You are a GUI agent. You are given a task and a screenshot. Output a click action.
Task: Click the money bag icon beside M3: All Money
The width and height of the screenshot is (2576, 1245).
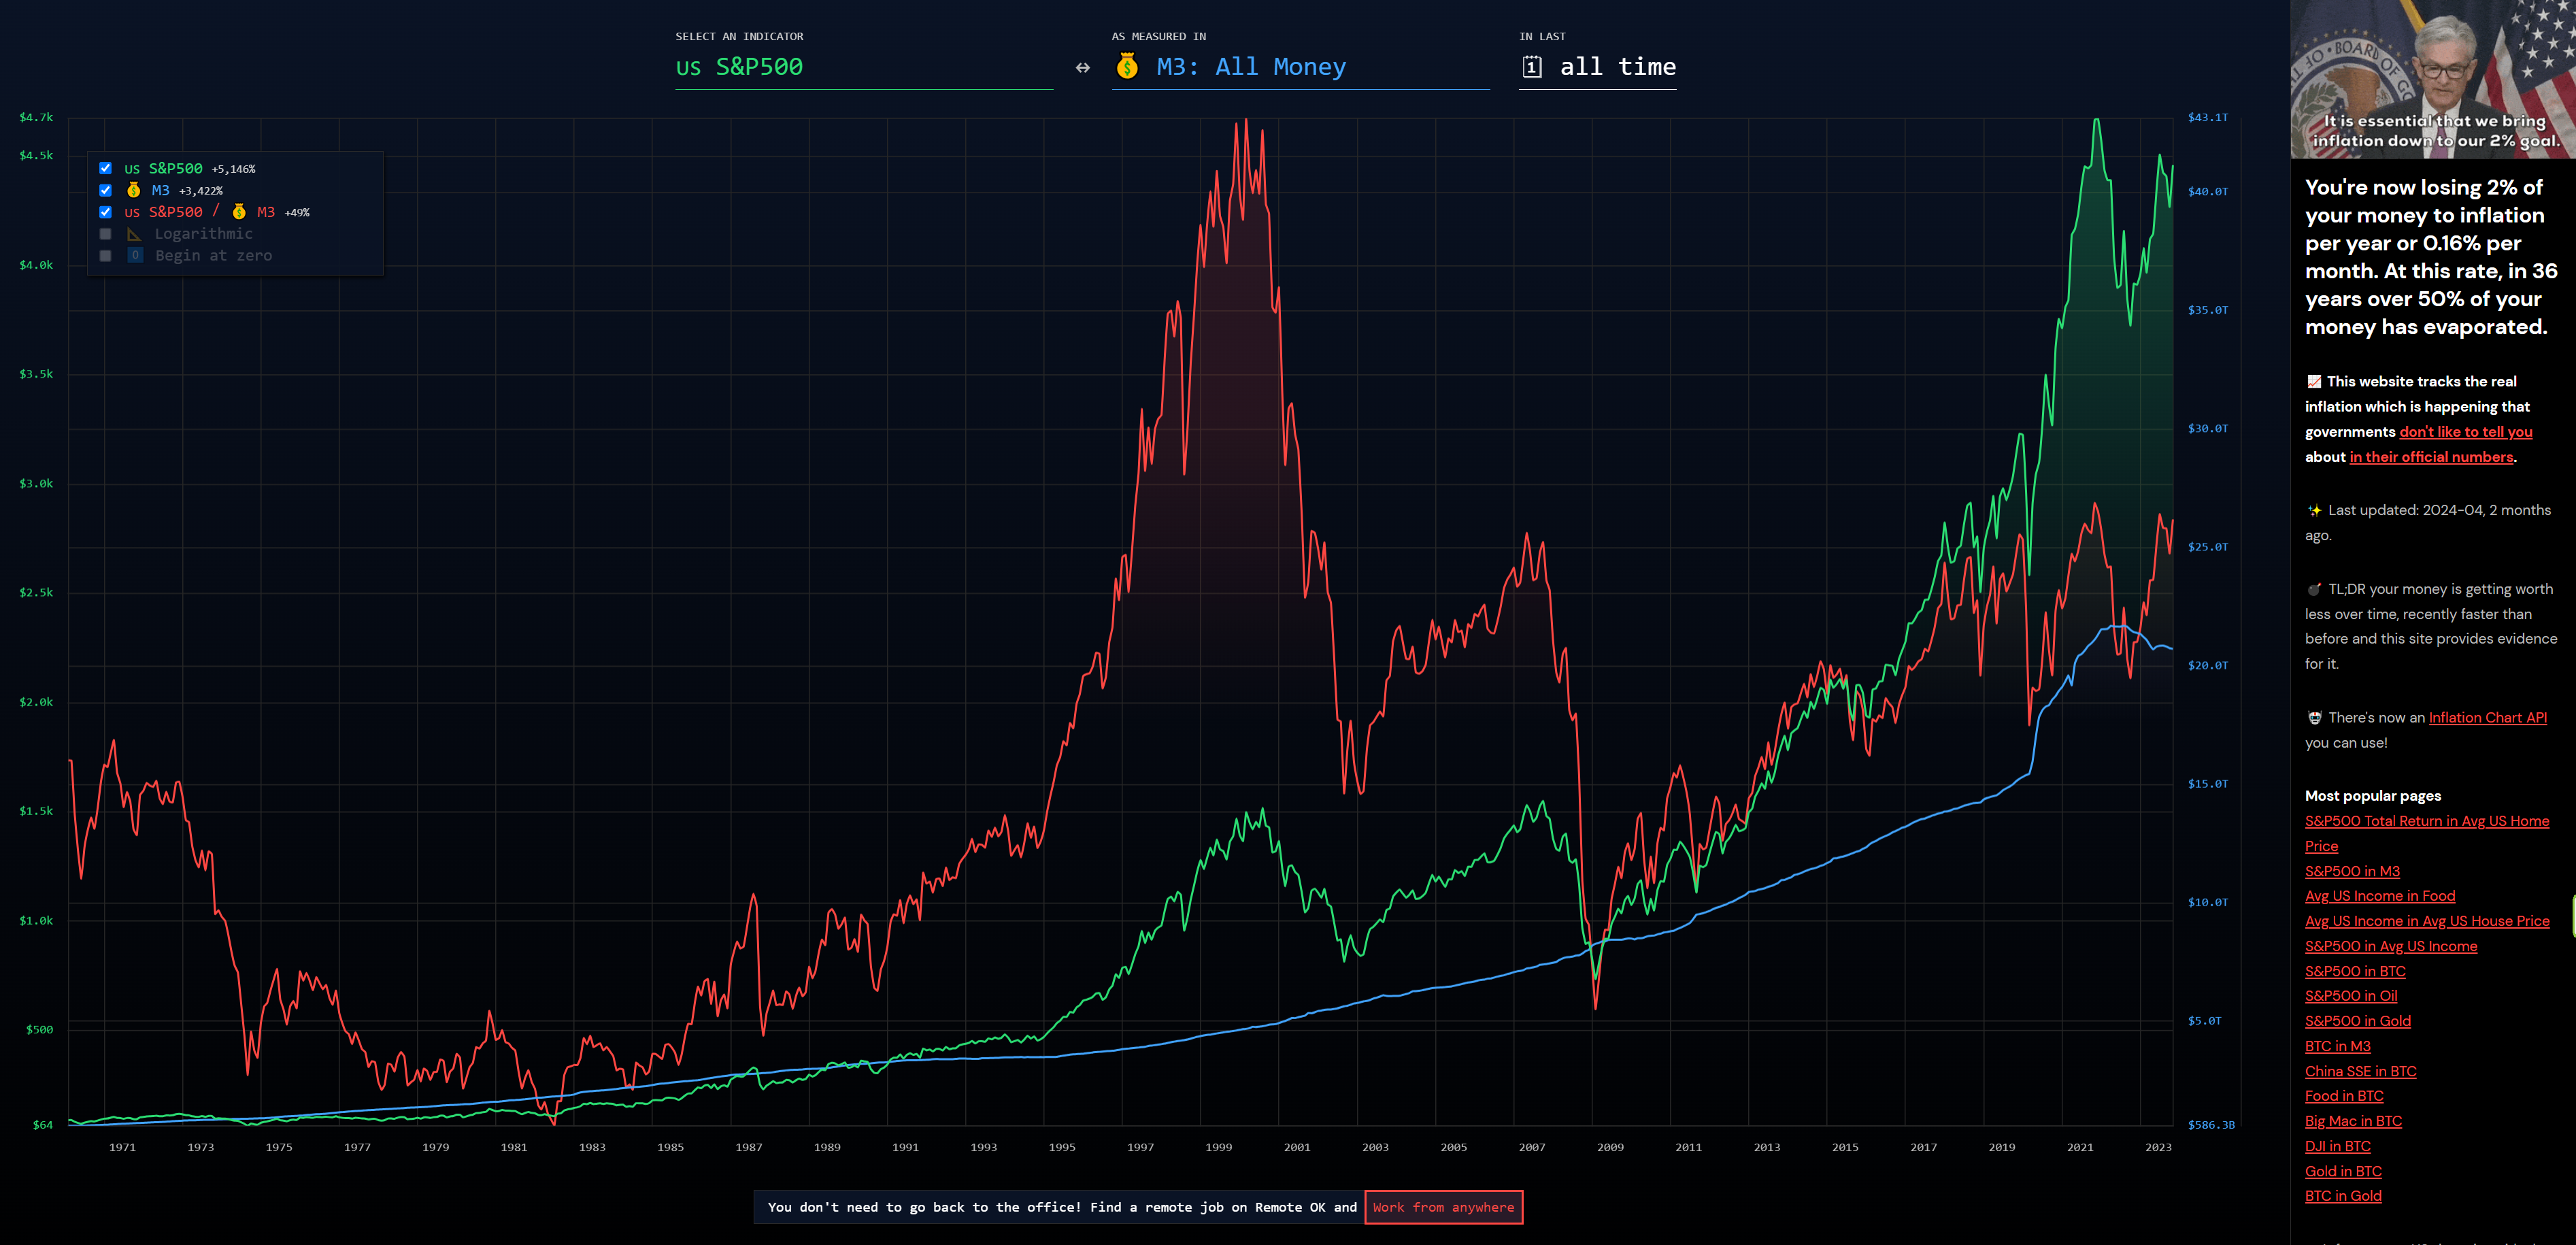1127,66
